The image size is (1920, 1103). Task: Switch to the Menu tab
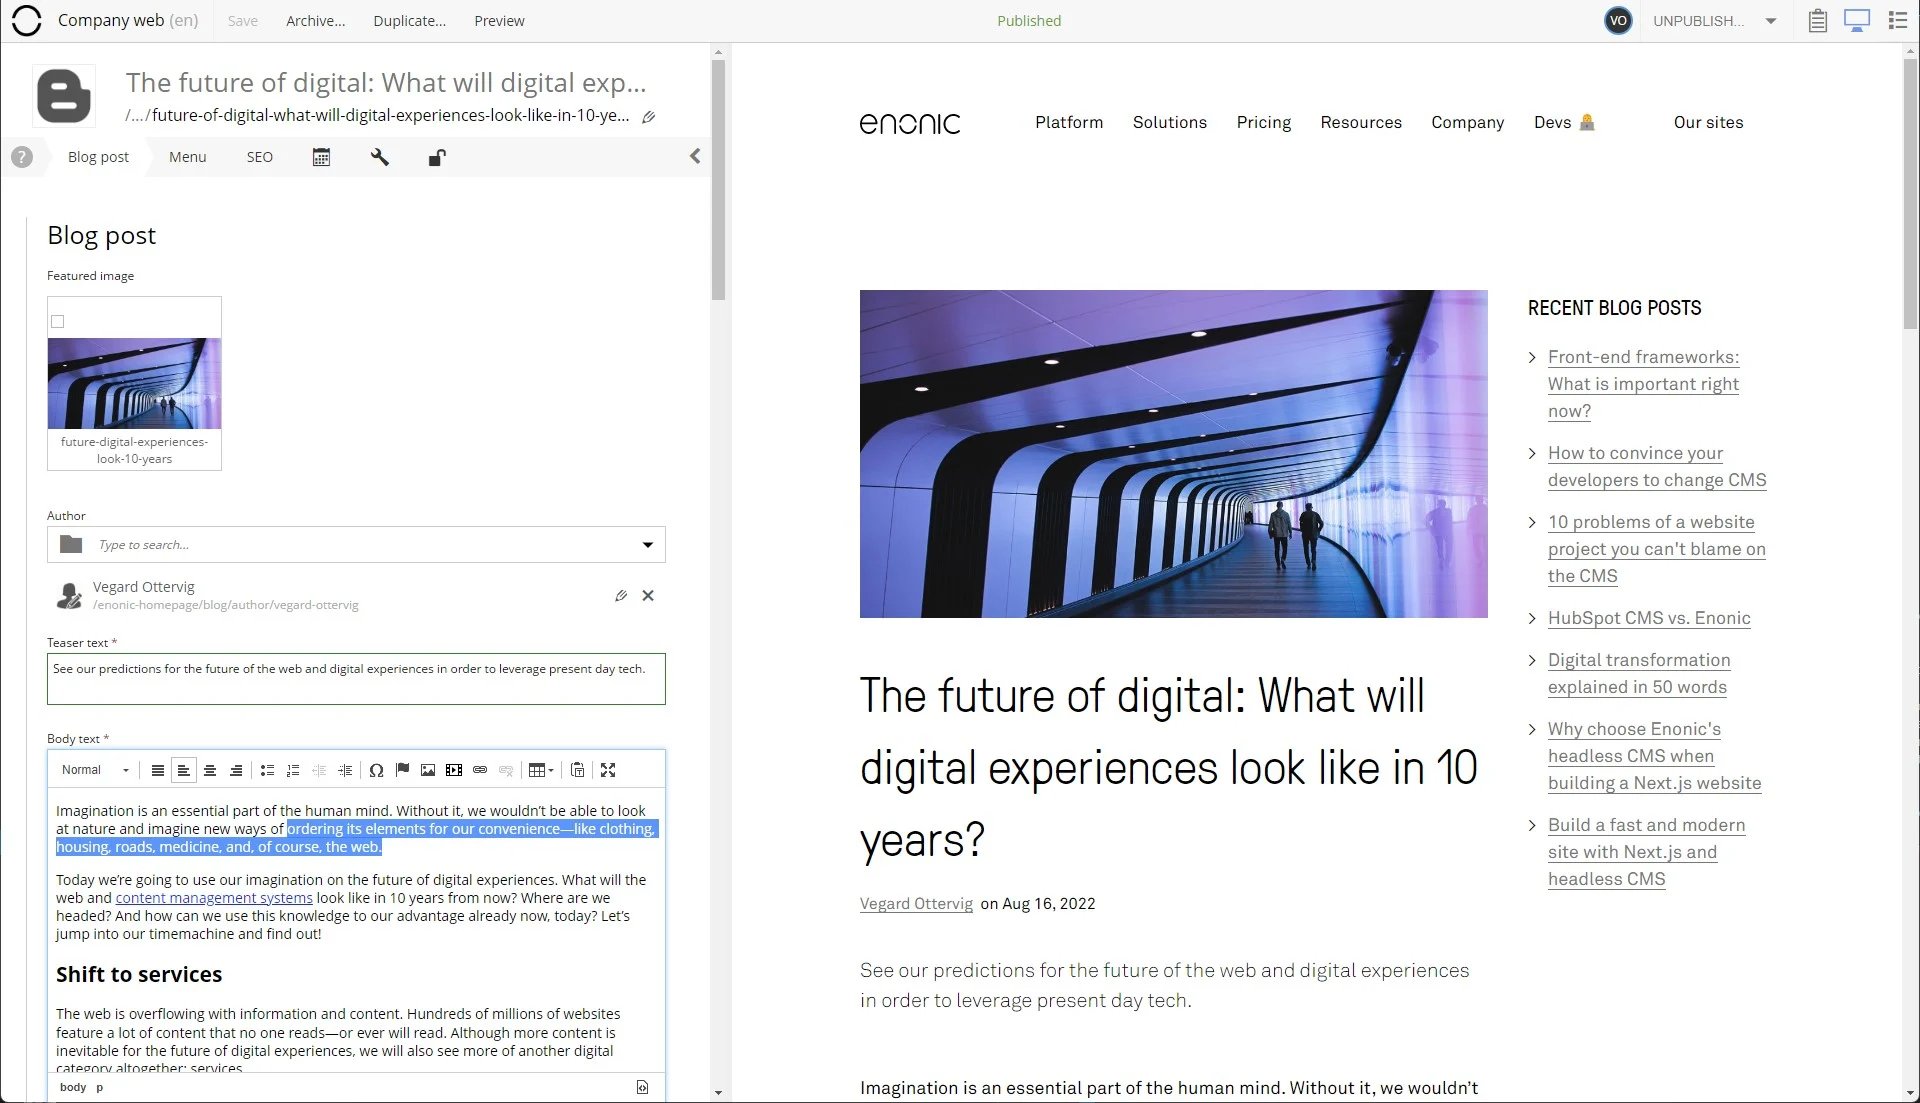(187, 157)
